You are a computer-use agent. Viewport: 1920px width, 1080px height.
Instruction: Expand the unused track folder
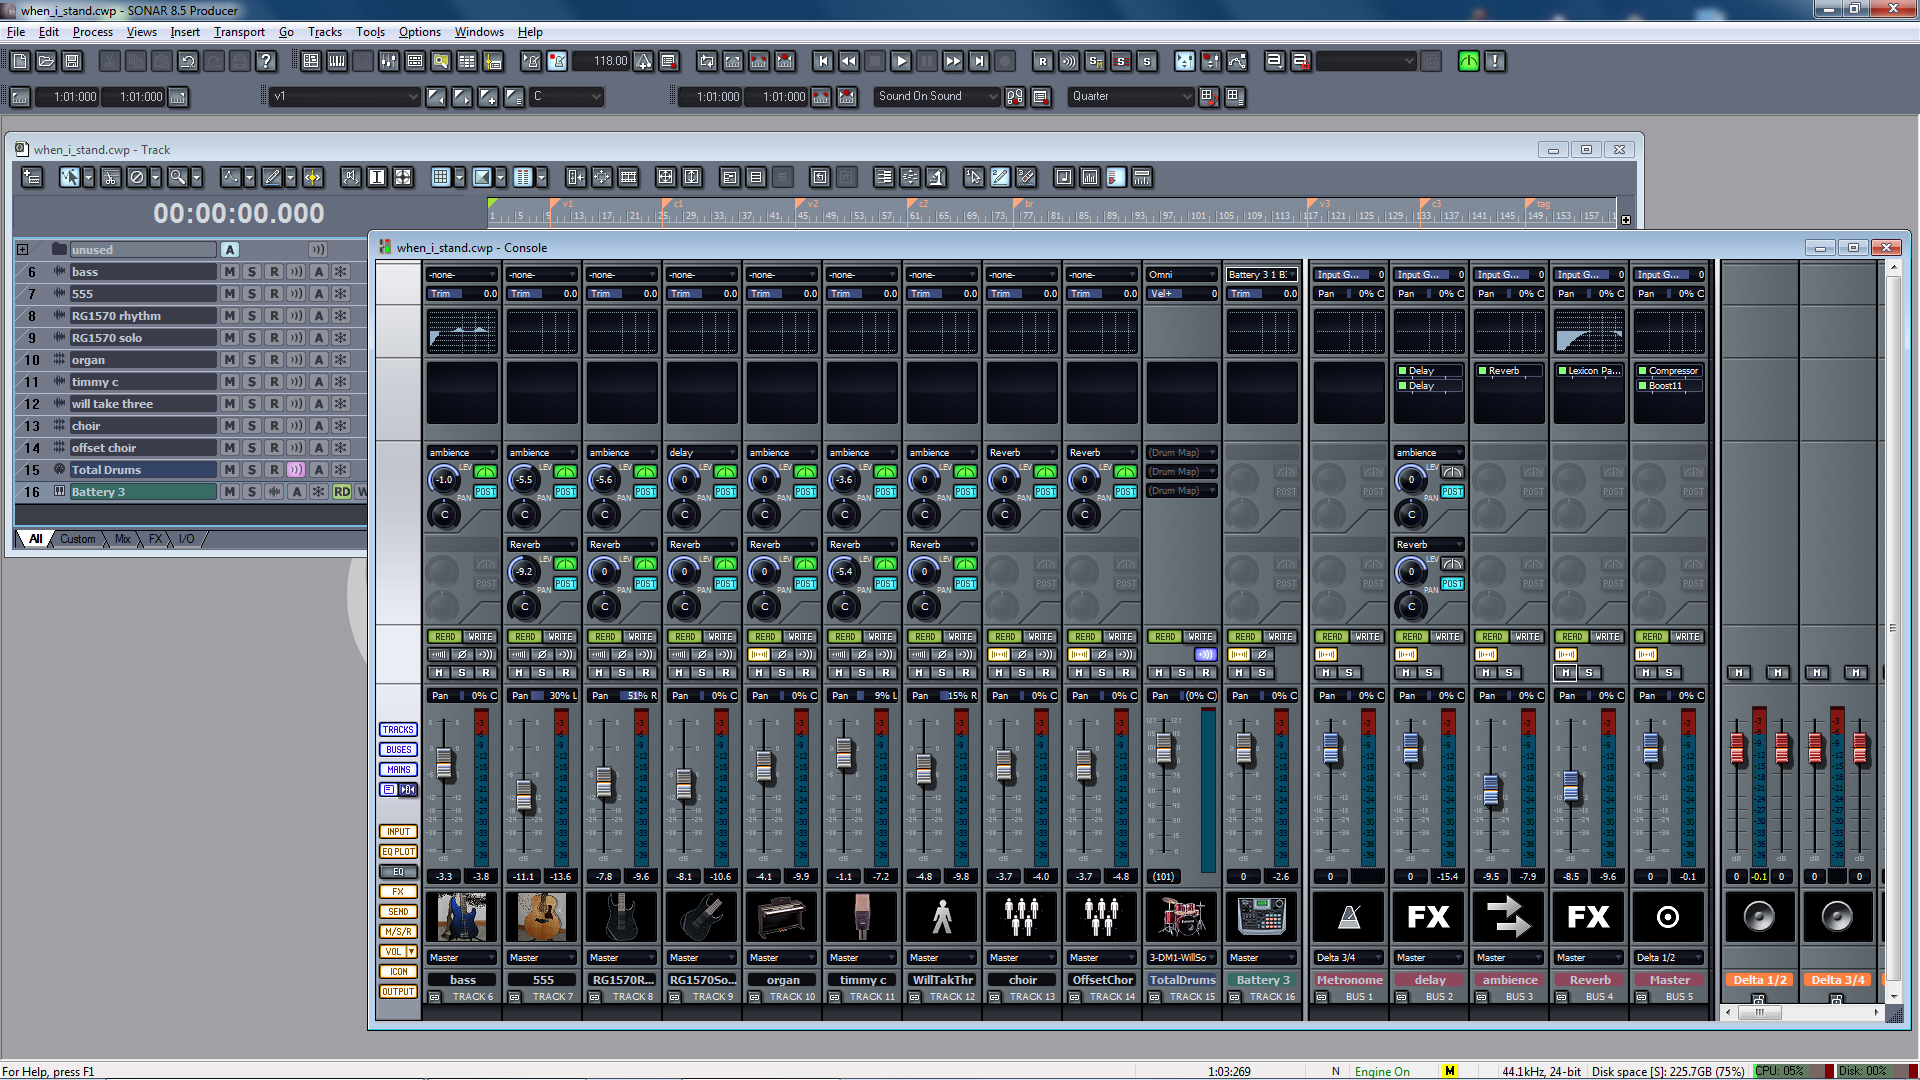point(23,250)
